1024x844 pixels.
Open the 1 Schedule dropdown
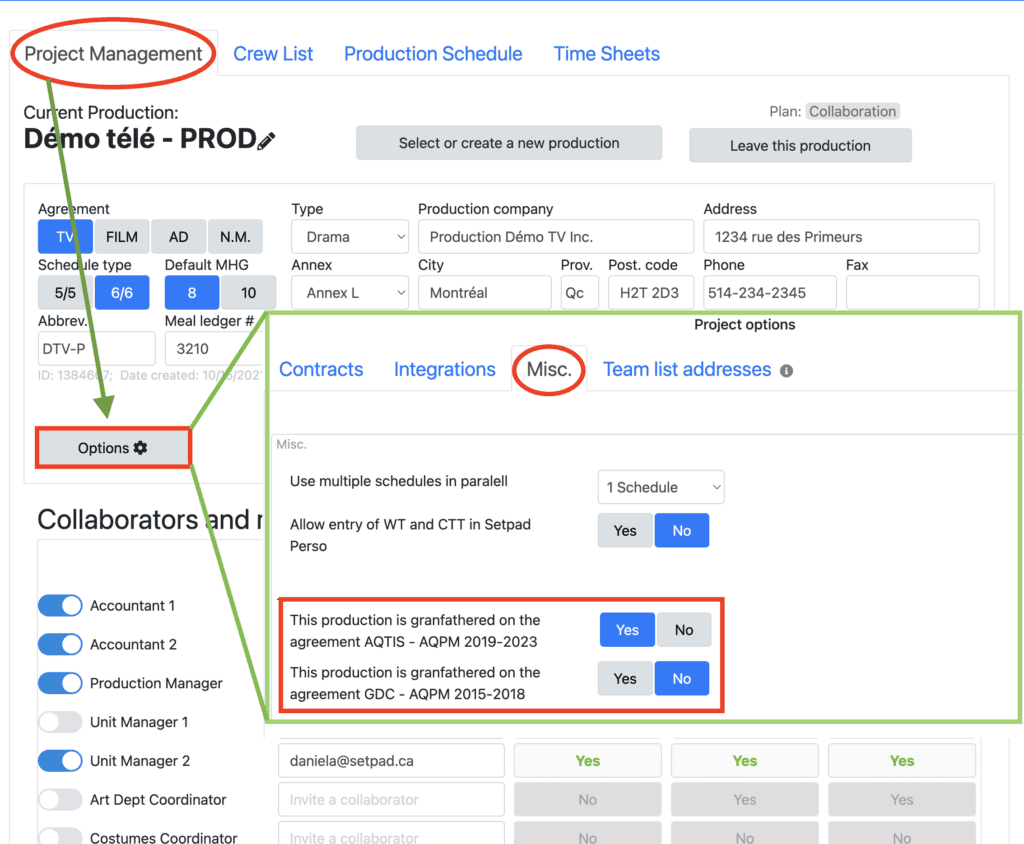[660, 487]
